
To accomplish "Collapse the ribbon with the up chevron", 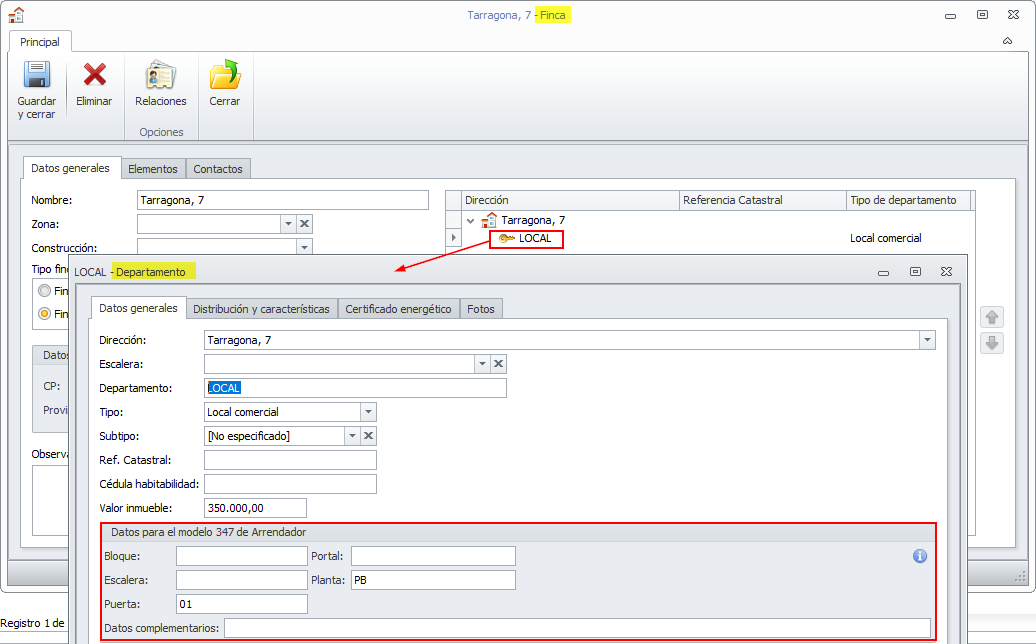I will coord(1008,41).
